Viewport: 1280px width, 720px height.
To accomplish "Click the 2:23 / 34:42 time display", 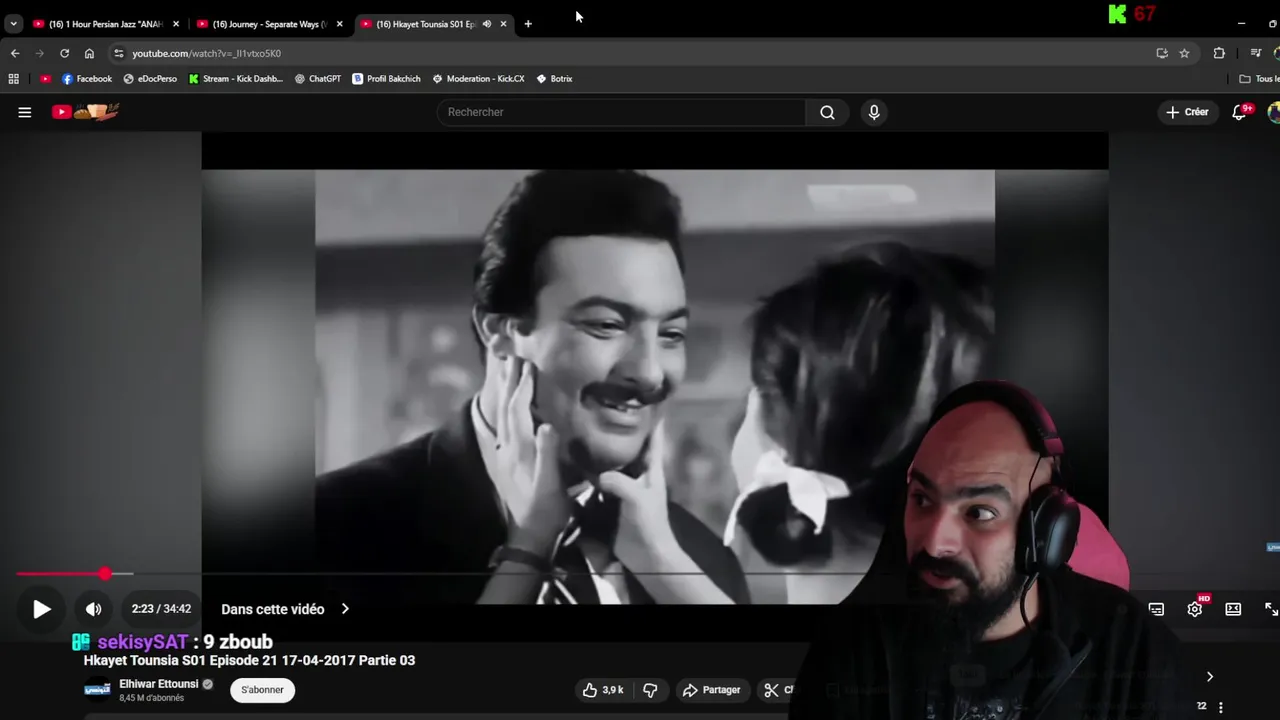I will coord(161,609).
